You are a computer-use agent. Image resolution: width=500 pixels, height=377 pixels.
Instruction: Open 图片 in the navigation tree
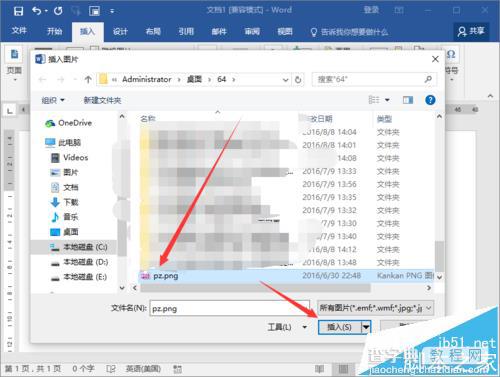(x=64, y=172)
